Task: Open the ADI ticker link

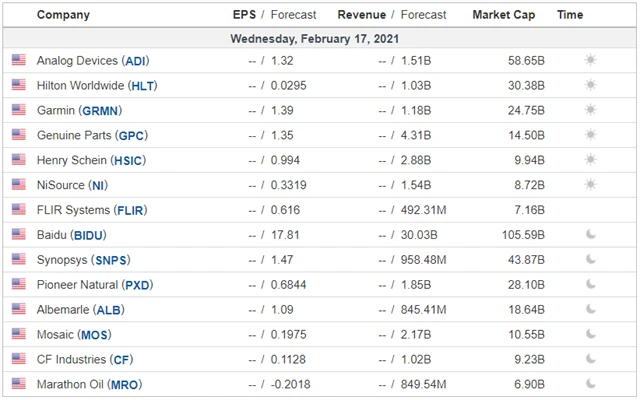Action: point(135,61)
